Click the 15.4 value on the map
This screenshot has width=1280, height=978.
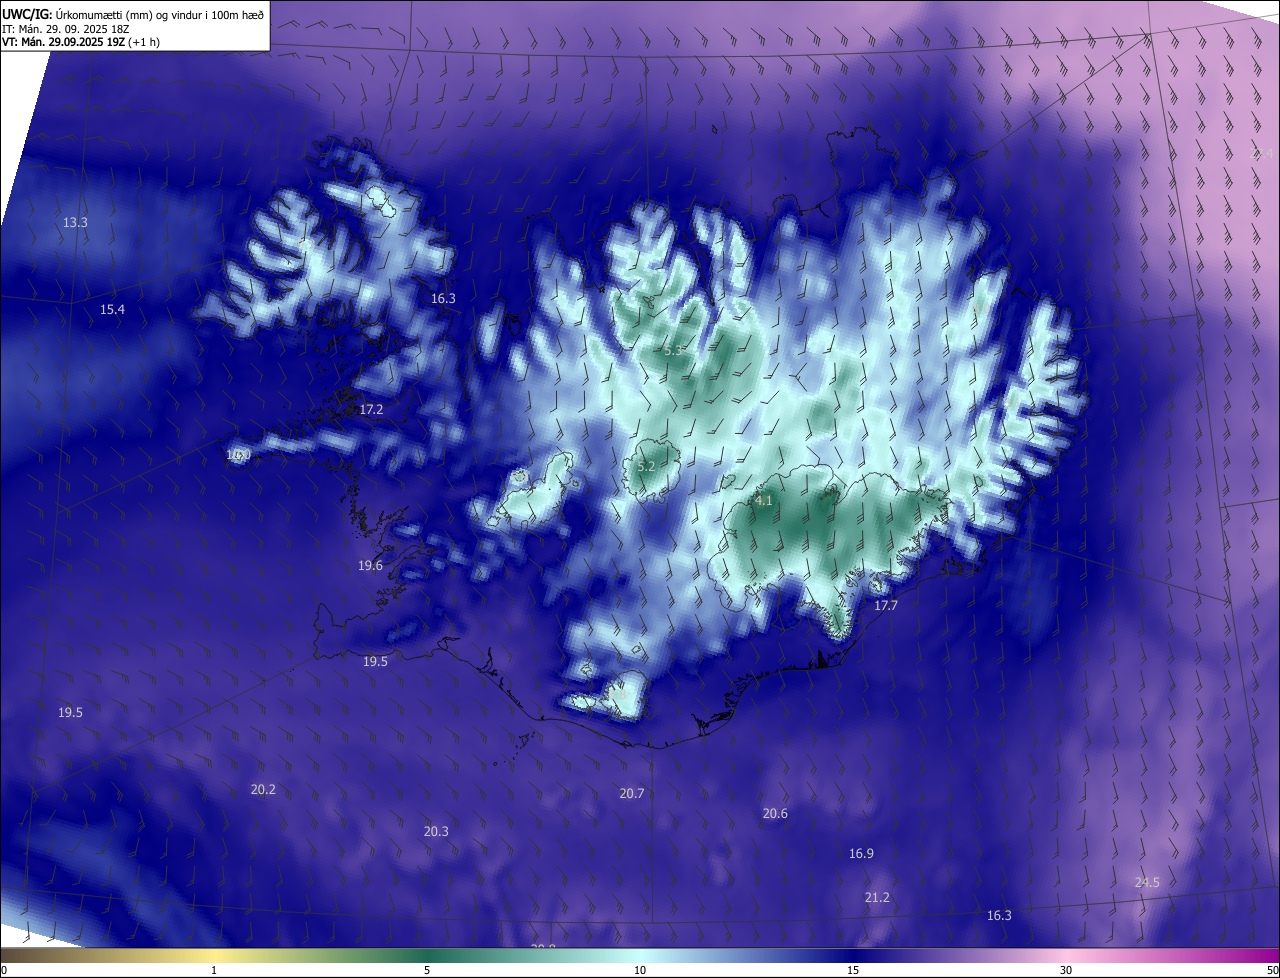112,310
